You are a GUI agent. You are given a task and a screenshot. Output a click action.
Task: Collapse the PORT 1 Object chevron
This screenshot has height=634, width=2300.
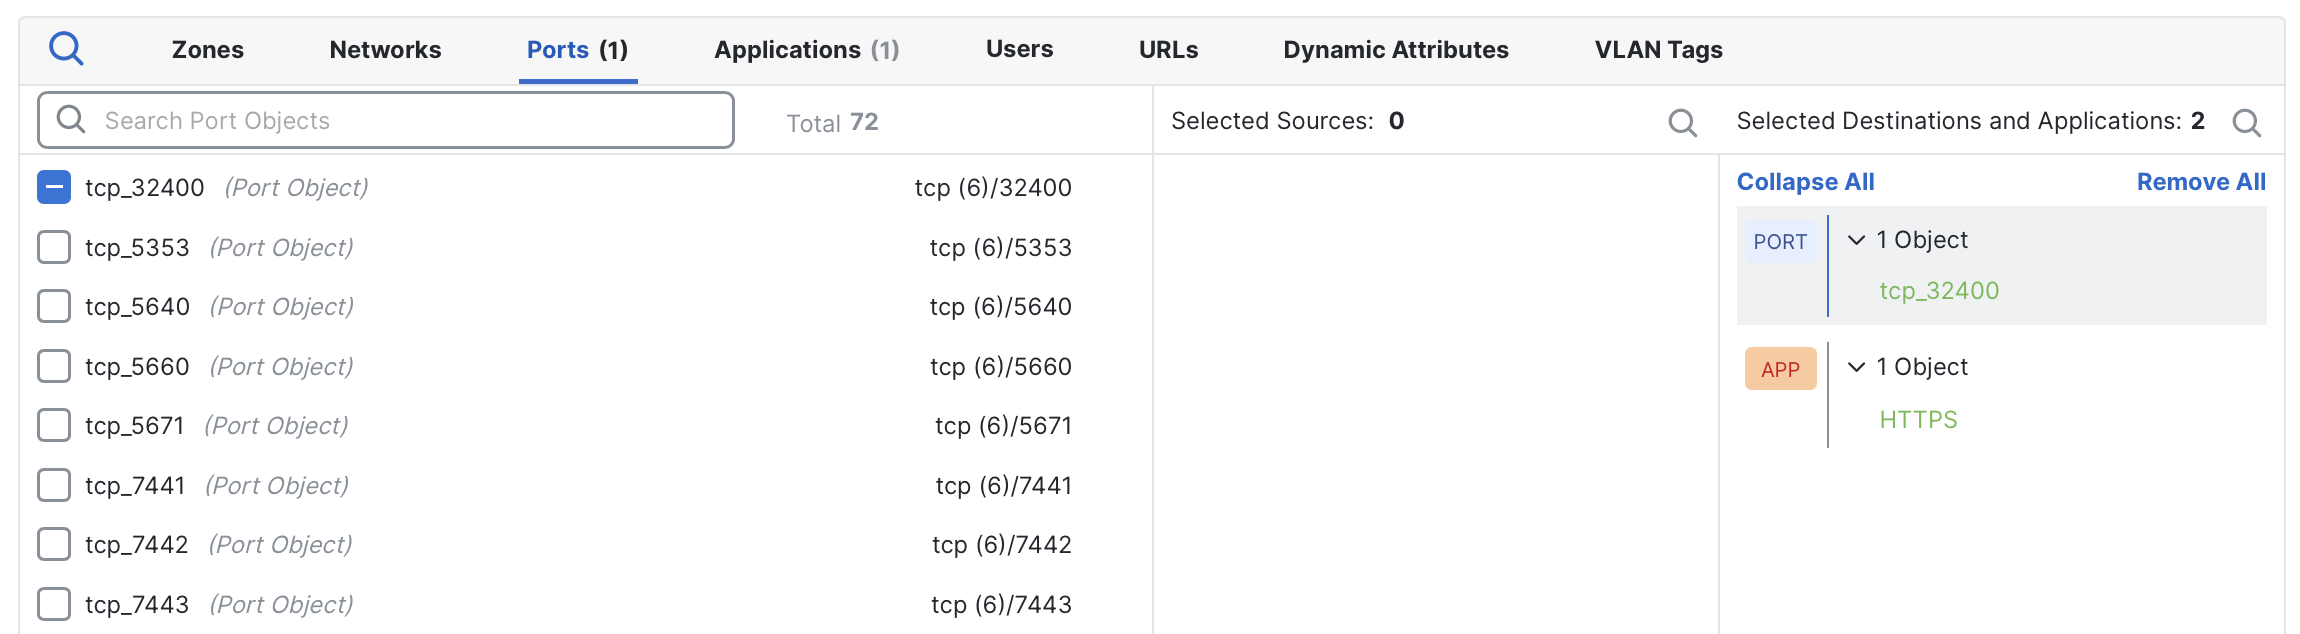click(x=1856, y=240)
